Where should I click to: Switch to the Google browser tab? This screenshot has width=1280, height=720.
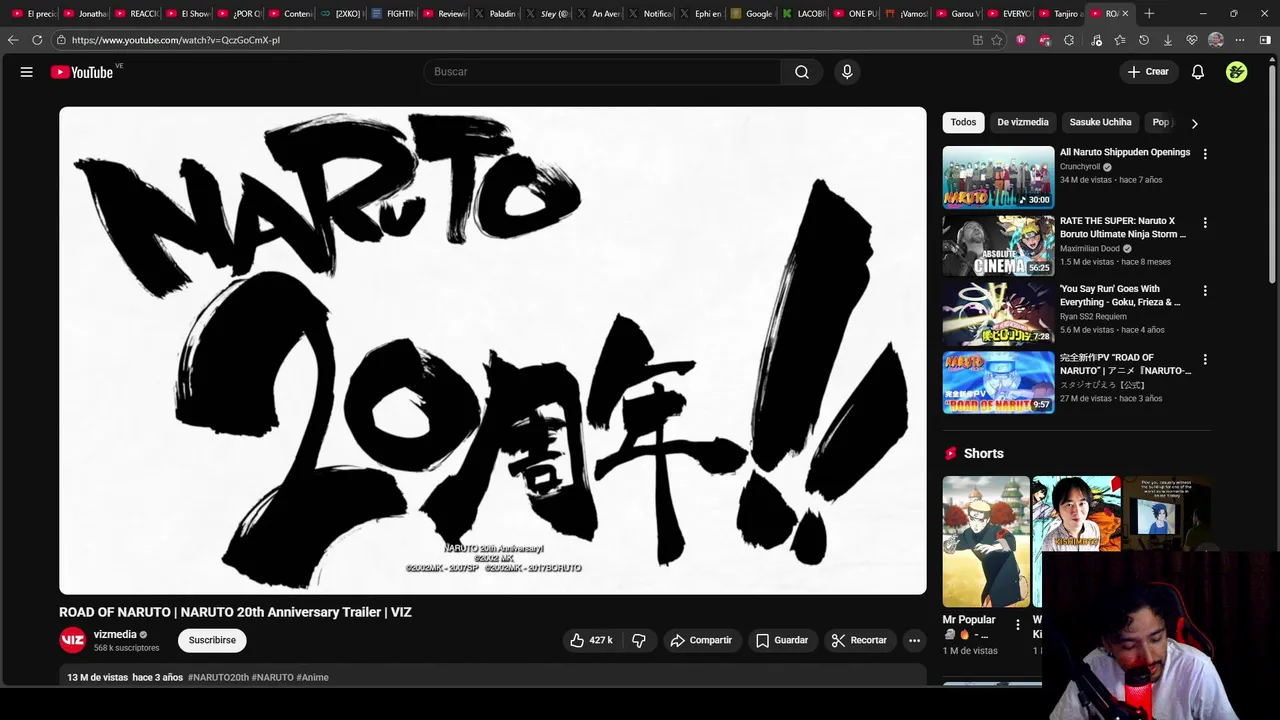tap(753, 14)
